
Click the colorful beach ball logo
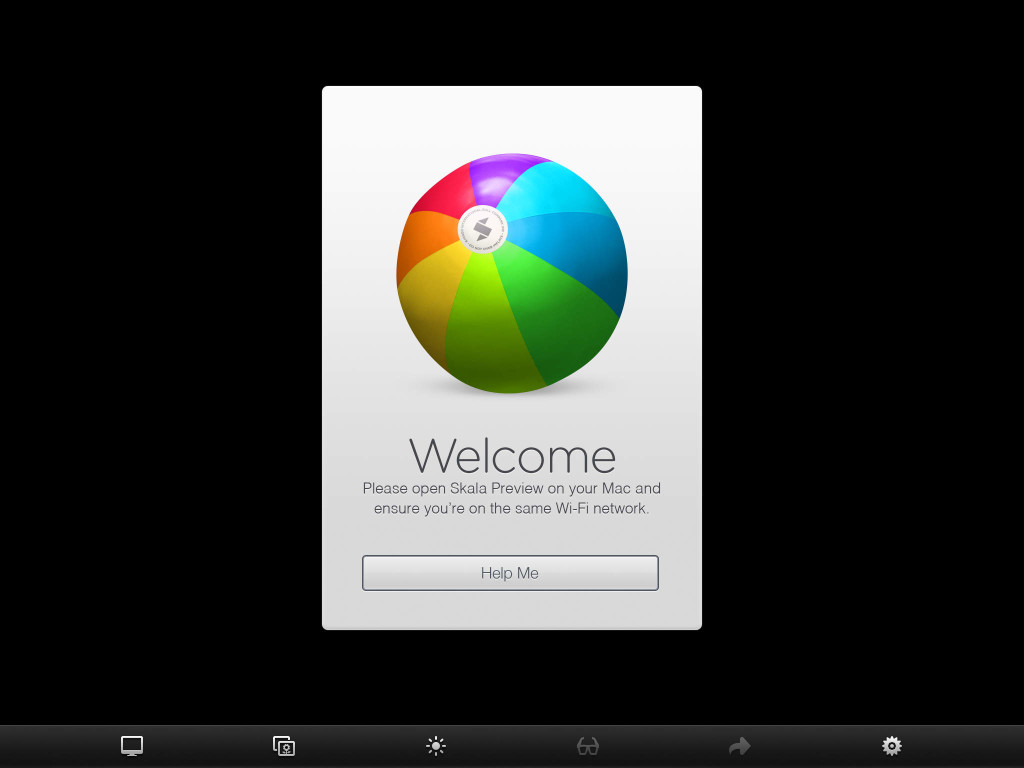tap(512, 273)
